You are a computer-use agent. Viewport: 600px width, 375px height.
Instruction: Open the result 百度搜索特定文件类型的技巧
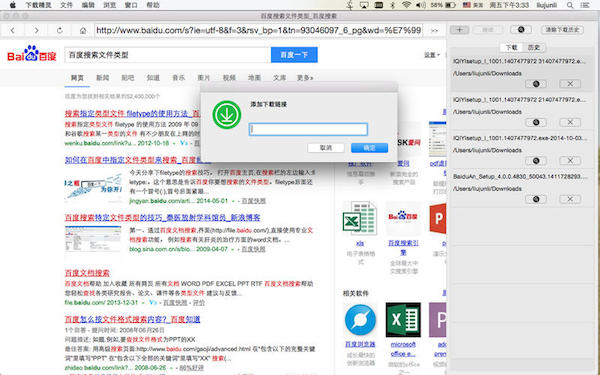[162, 217]
